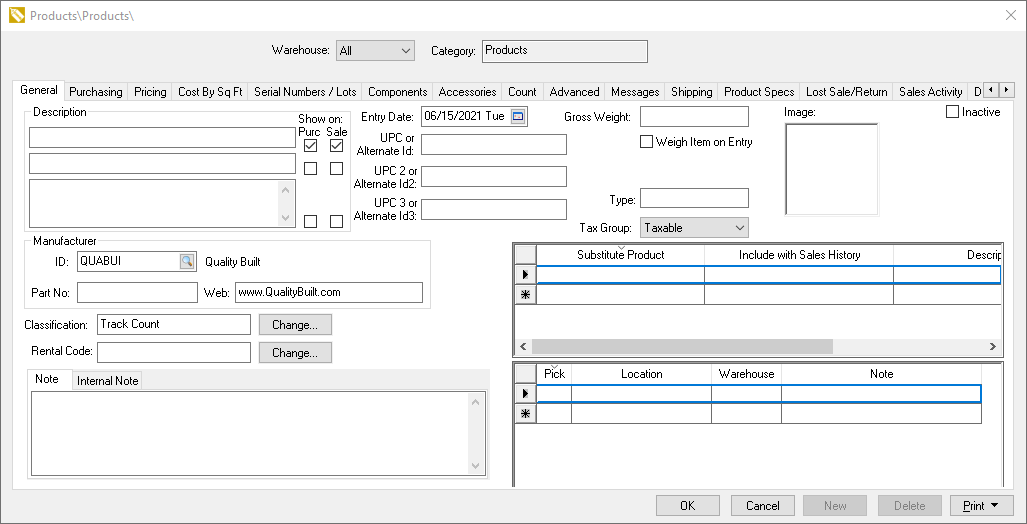This screenshot has height=524, width=1027.
Task: Check Weigh Item on Entry
Action: 646,142
